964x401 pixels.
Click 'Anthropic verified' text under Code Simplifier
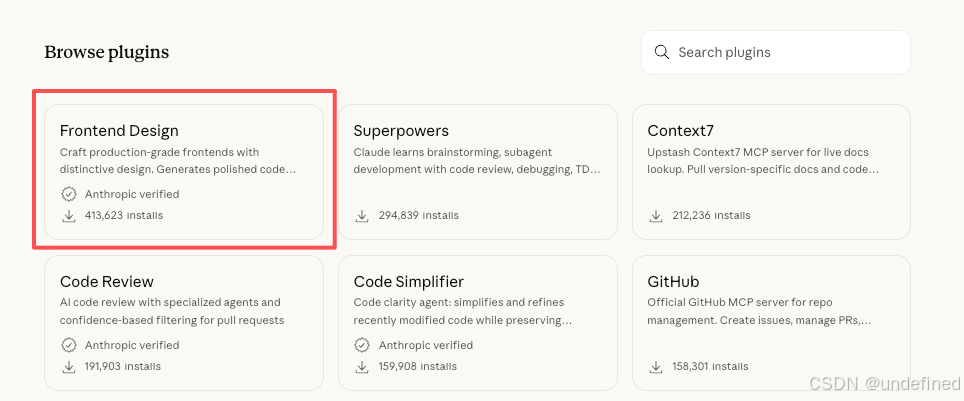(426, 345)
